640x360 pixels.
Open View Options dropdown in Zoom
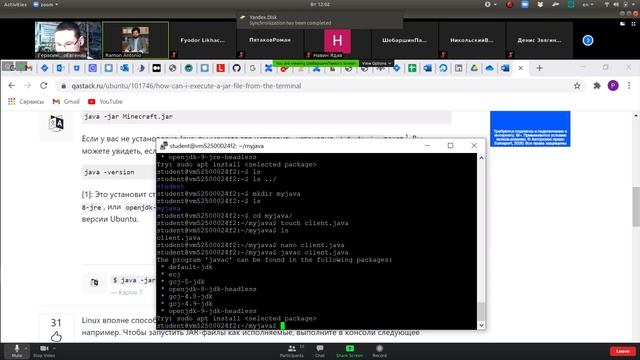(376, 63)
